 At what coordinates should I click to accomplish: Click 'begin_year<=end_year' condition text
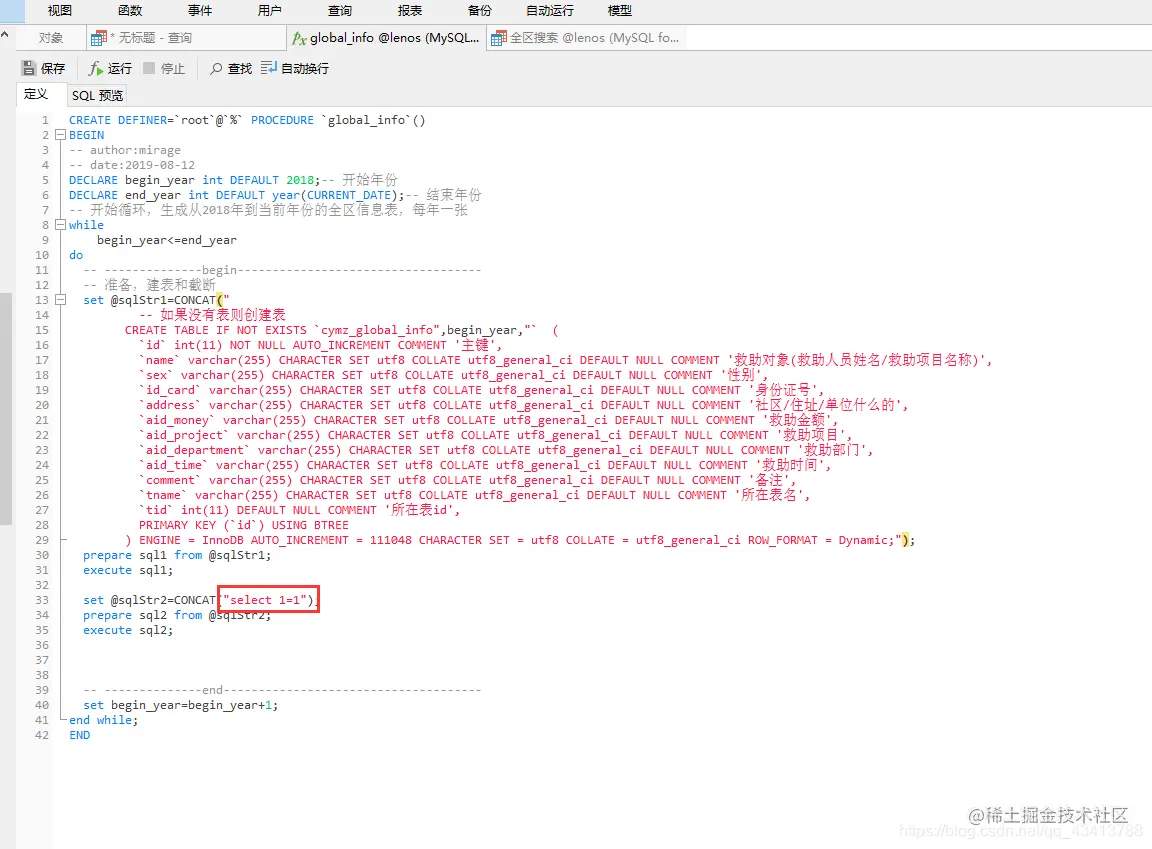pos(167,240)
